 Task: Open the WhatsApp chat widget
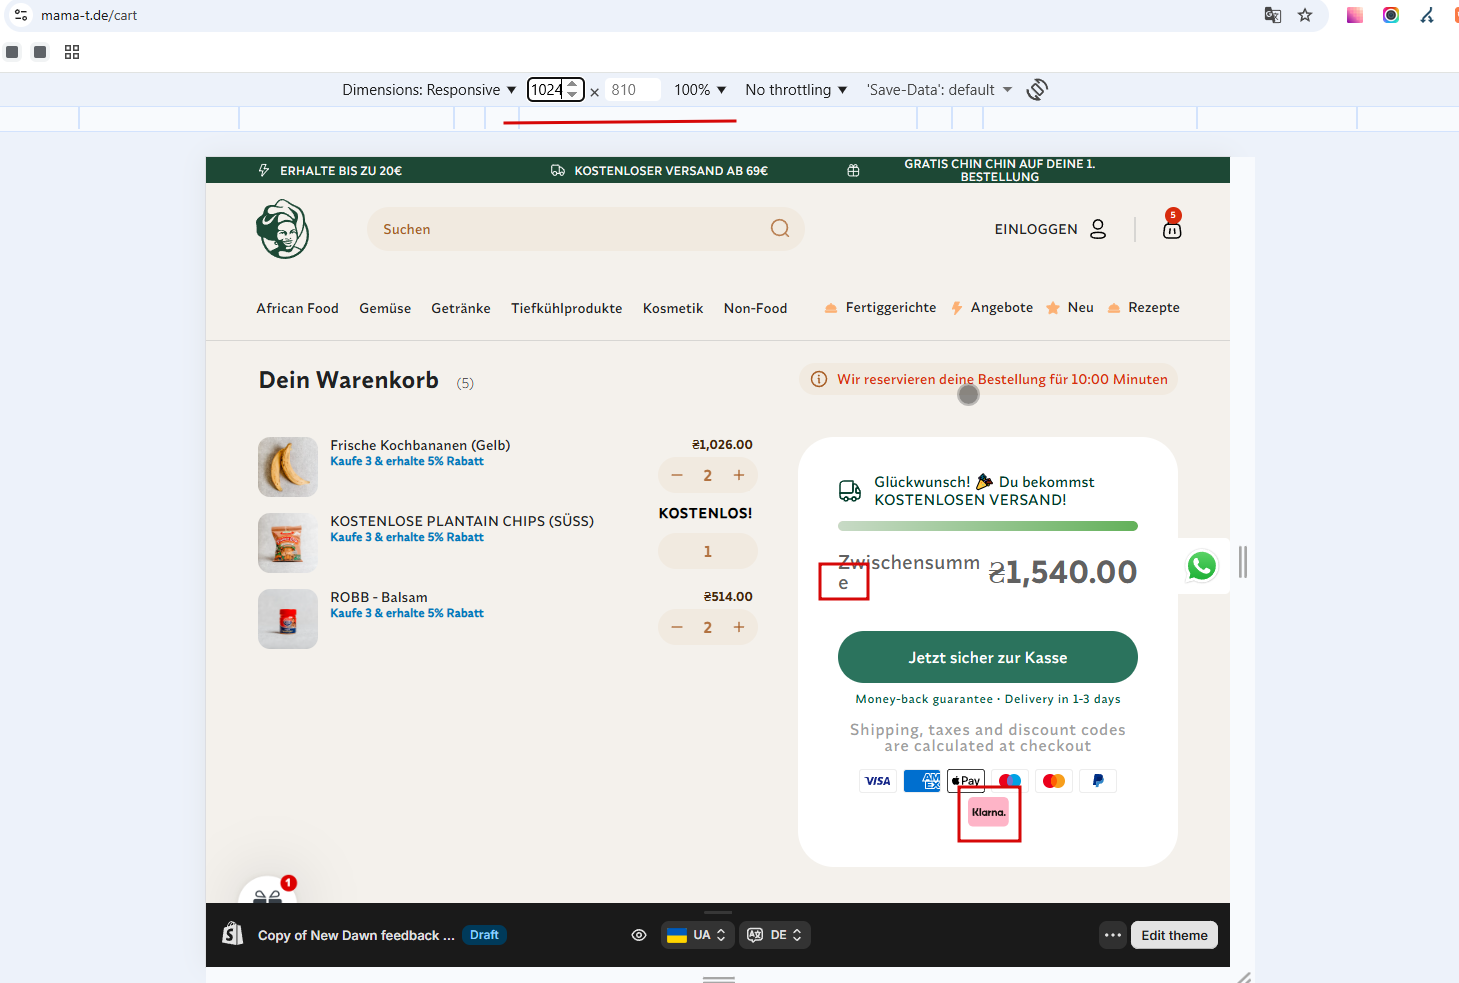(1202, 566)
